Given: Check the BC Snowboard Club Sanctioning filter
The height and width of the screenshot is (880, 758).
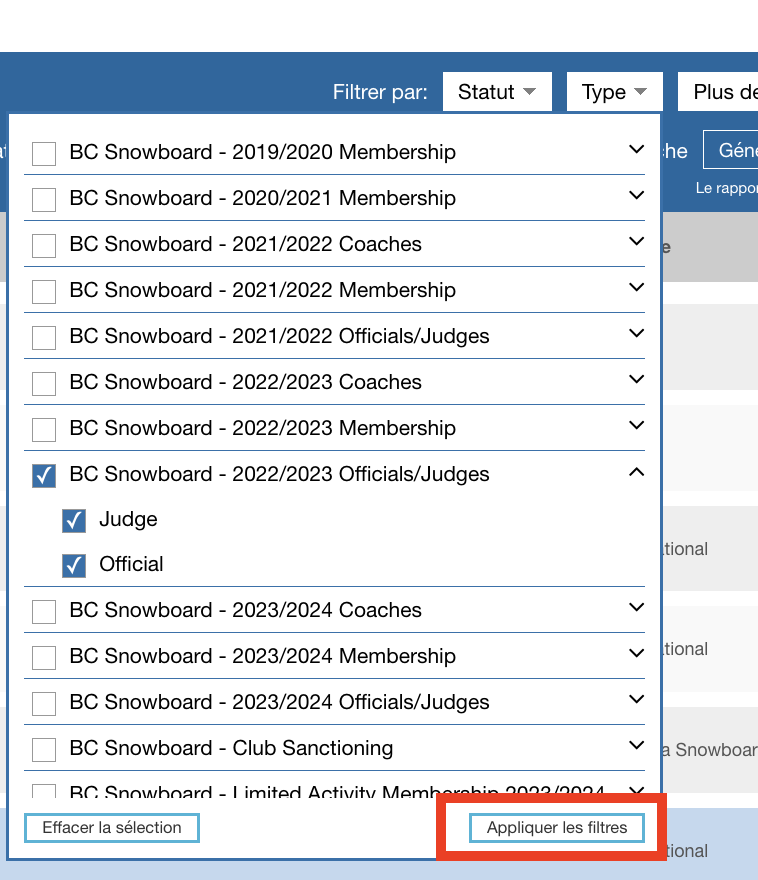Looking at the screenshot, I should coord(43,748).
